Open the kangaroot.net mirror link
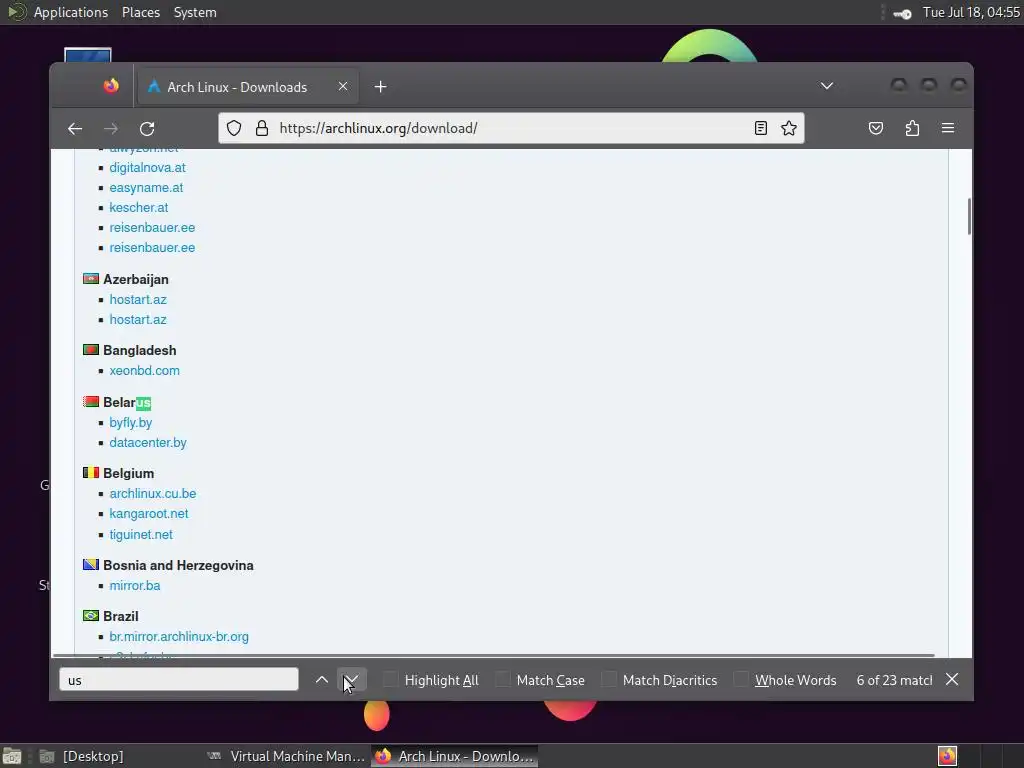This screenshot has width=1024, height=768. (149, 514)
